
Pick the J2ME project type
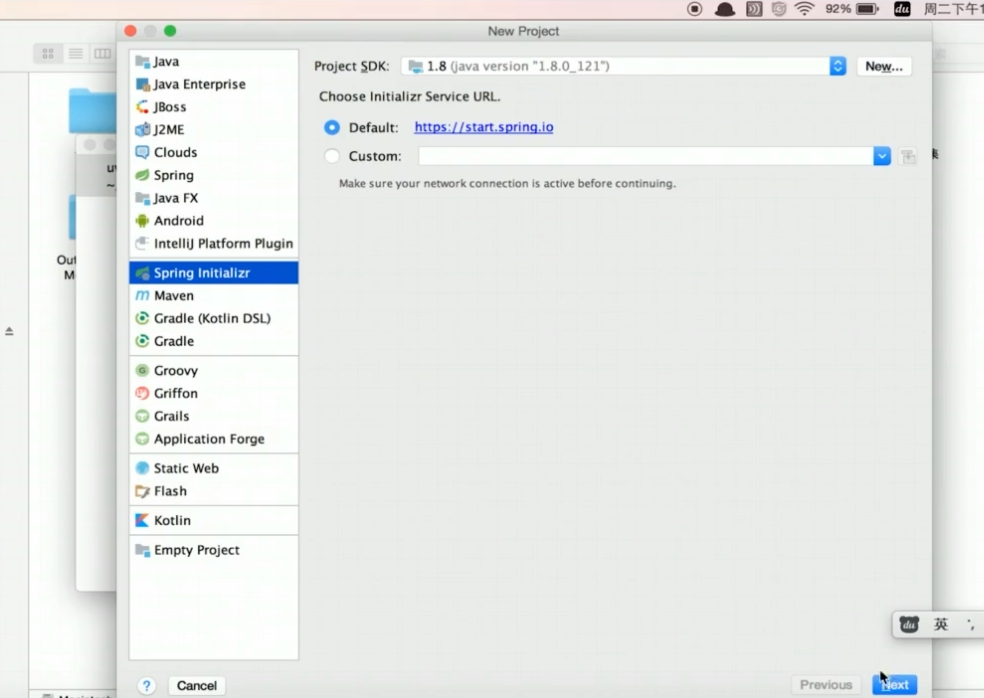(213, 129)
